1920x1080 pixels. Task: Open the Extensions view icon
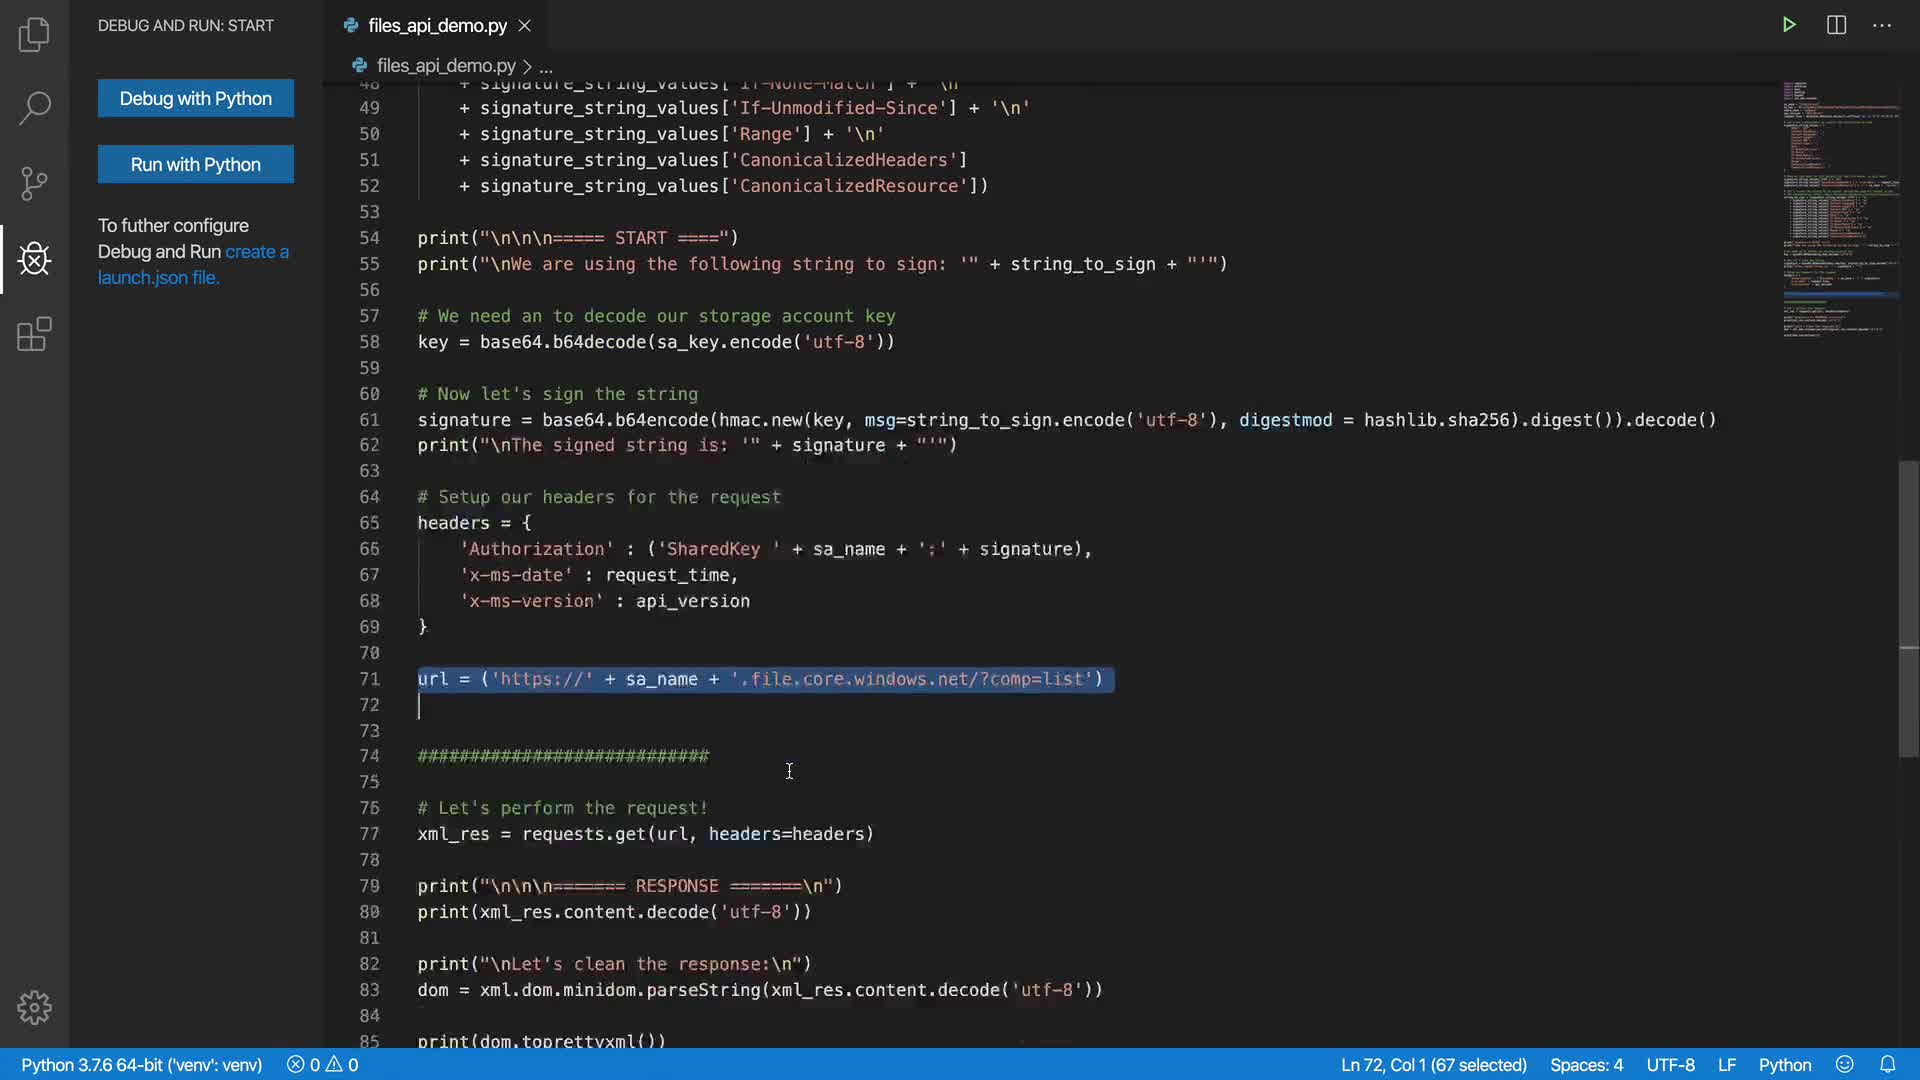coord(34,334)
